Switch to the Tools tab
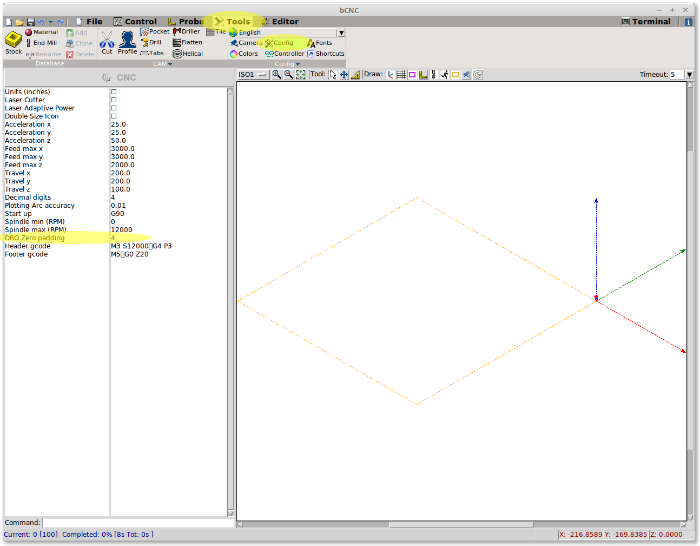This screenshot has width=700, height=546. 232,21
